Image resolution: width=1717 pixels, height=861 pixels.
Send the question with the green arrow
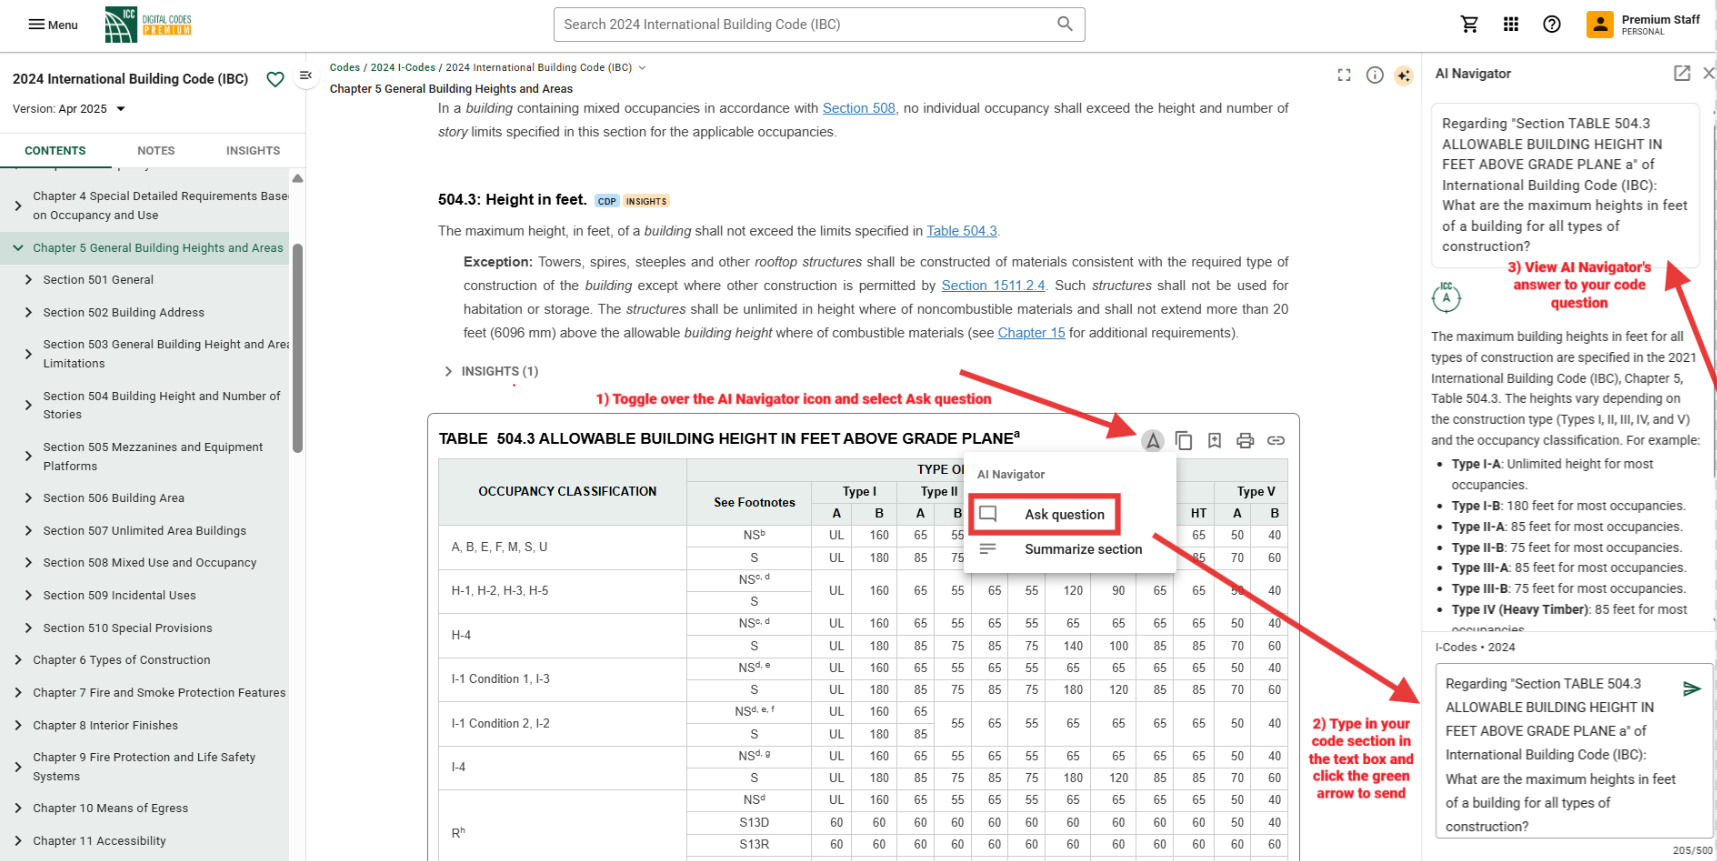[1691, 688]
